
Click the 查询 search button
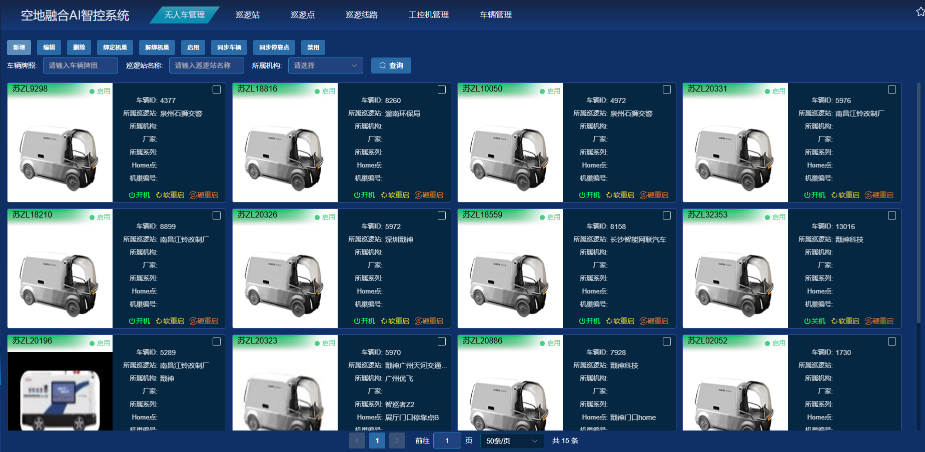391,65
